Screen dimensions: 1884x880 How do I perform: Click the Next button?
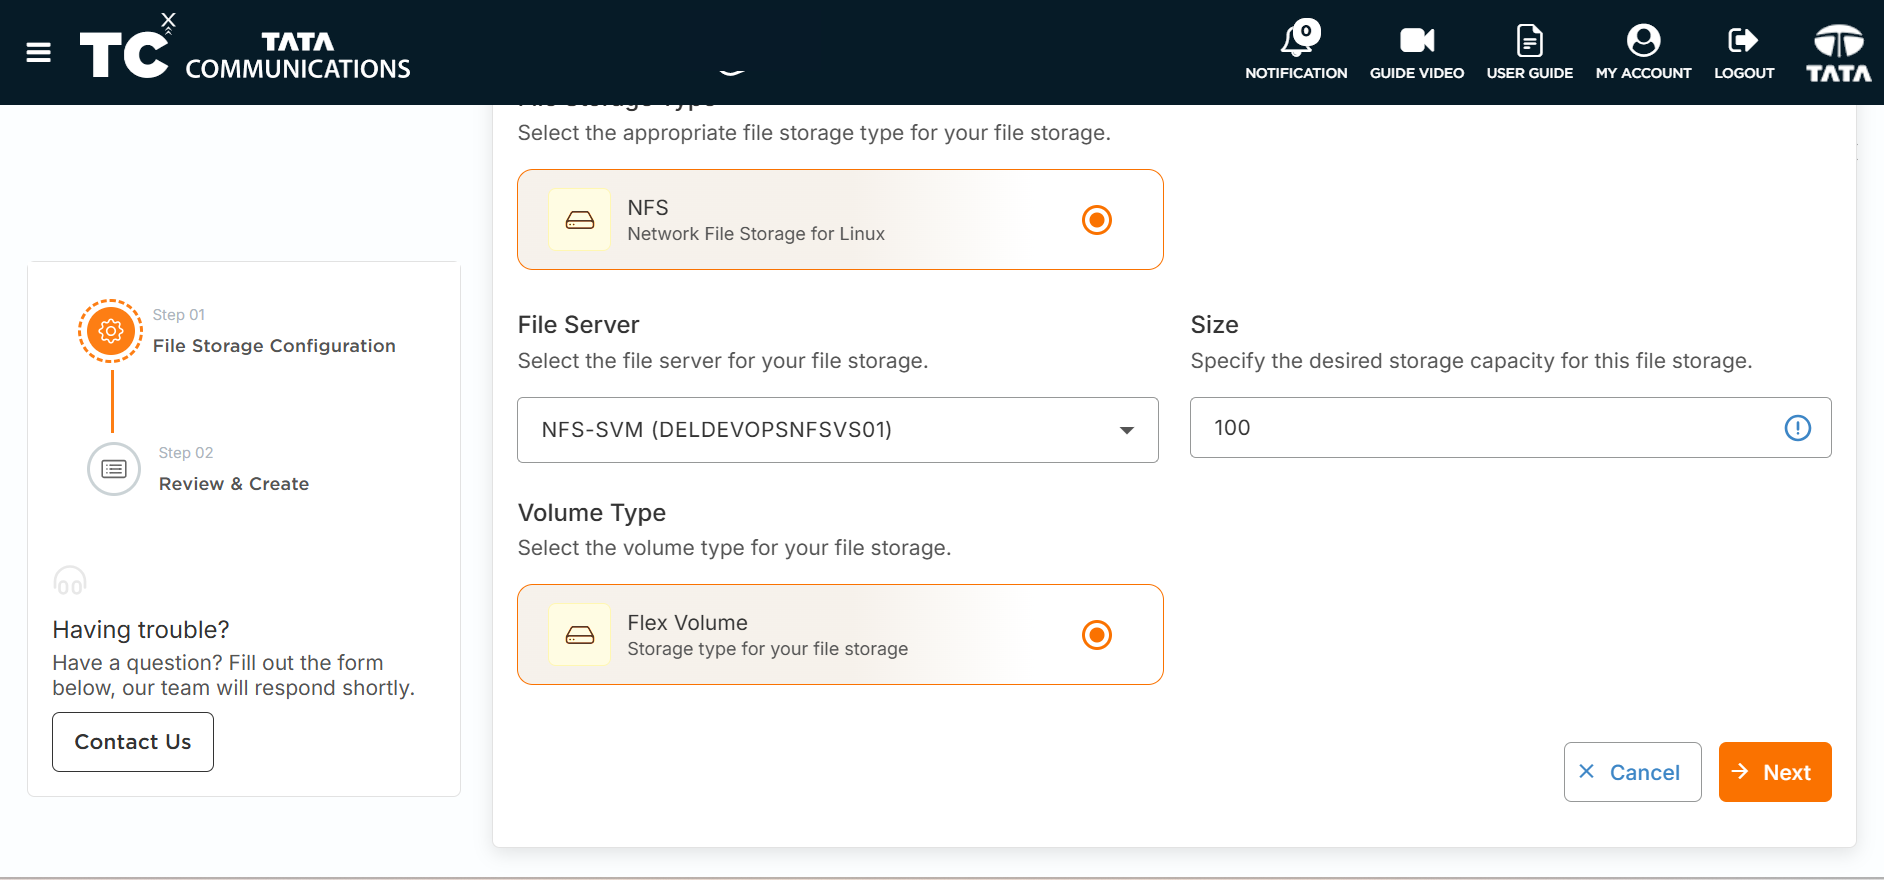[x=1775, y=772]
